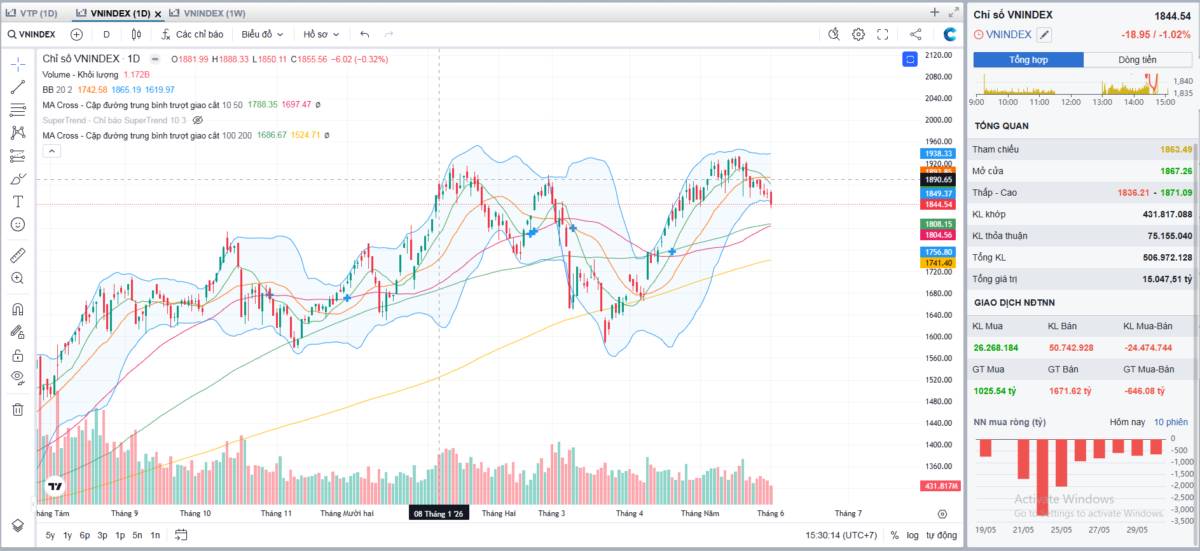Switch to the VNINDEX (1W) tab
Screen dimensions: 1200x551
tap(208, 13)
